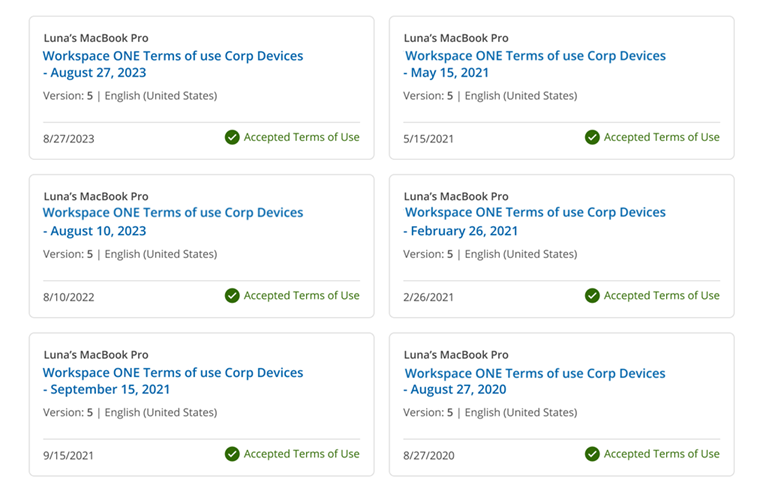Open the February 26, 2021 terms link
This screenshot has width=763, height=503.
point(535,222)
